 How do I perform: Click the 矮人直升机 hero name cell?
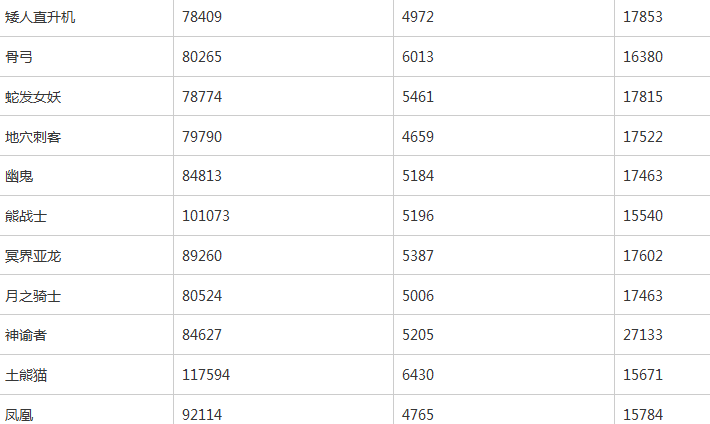click(40, 17)
